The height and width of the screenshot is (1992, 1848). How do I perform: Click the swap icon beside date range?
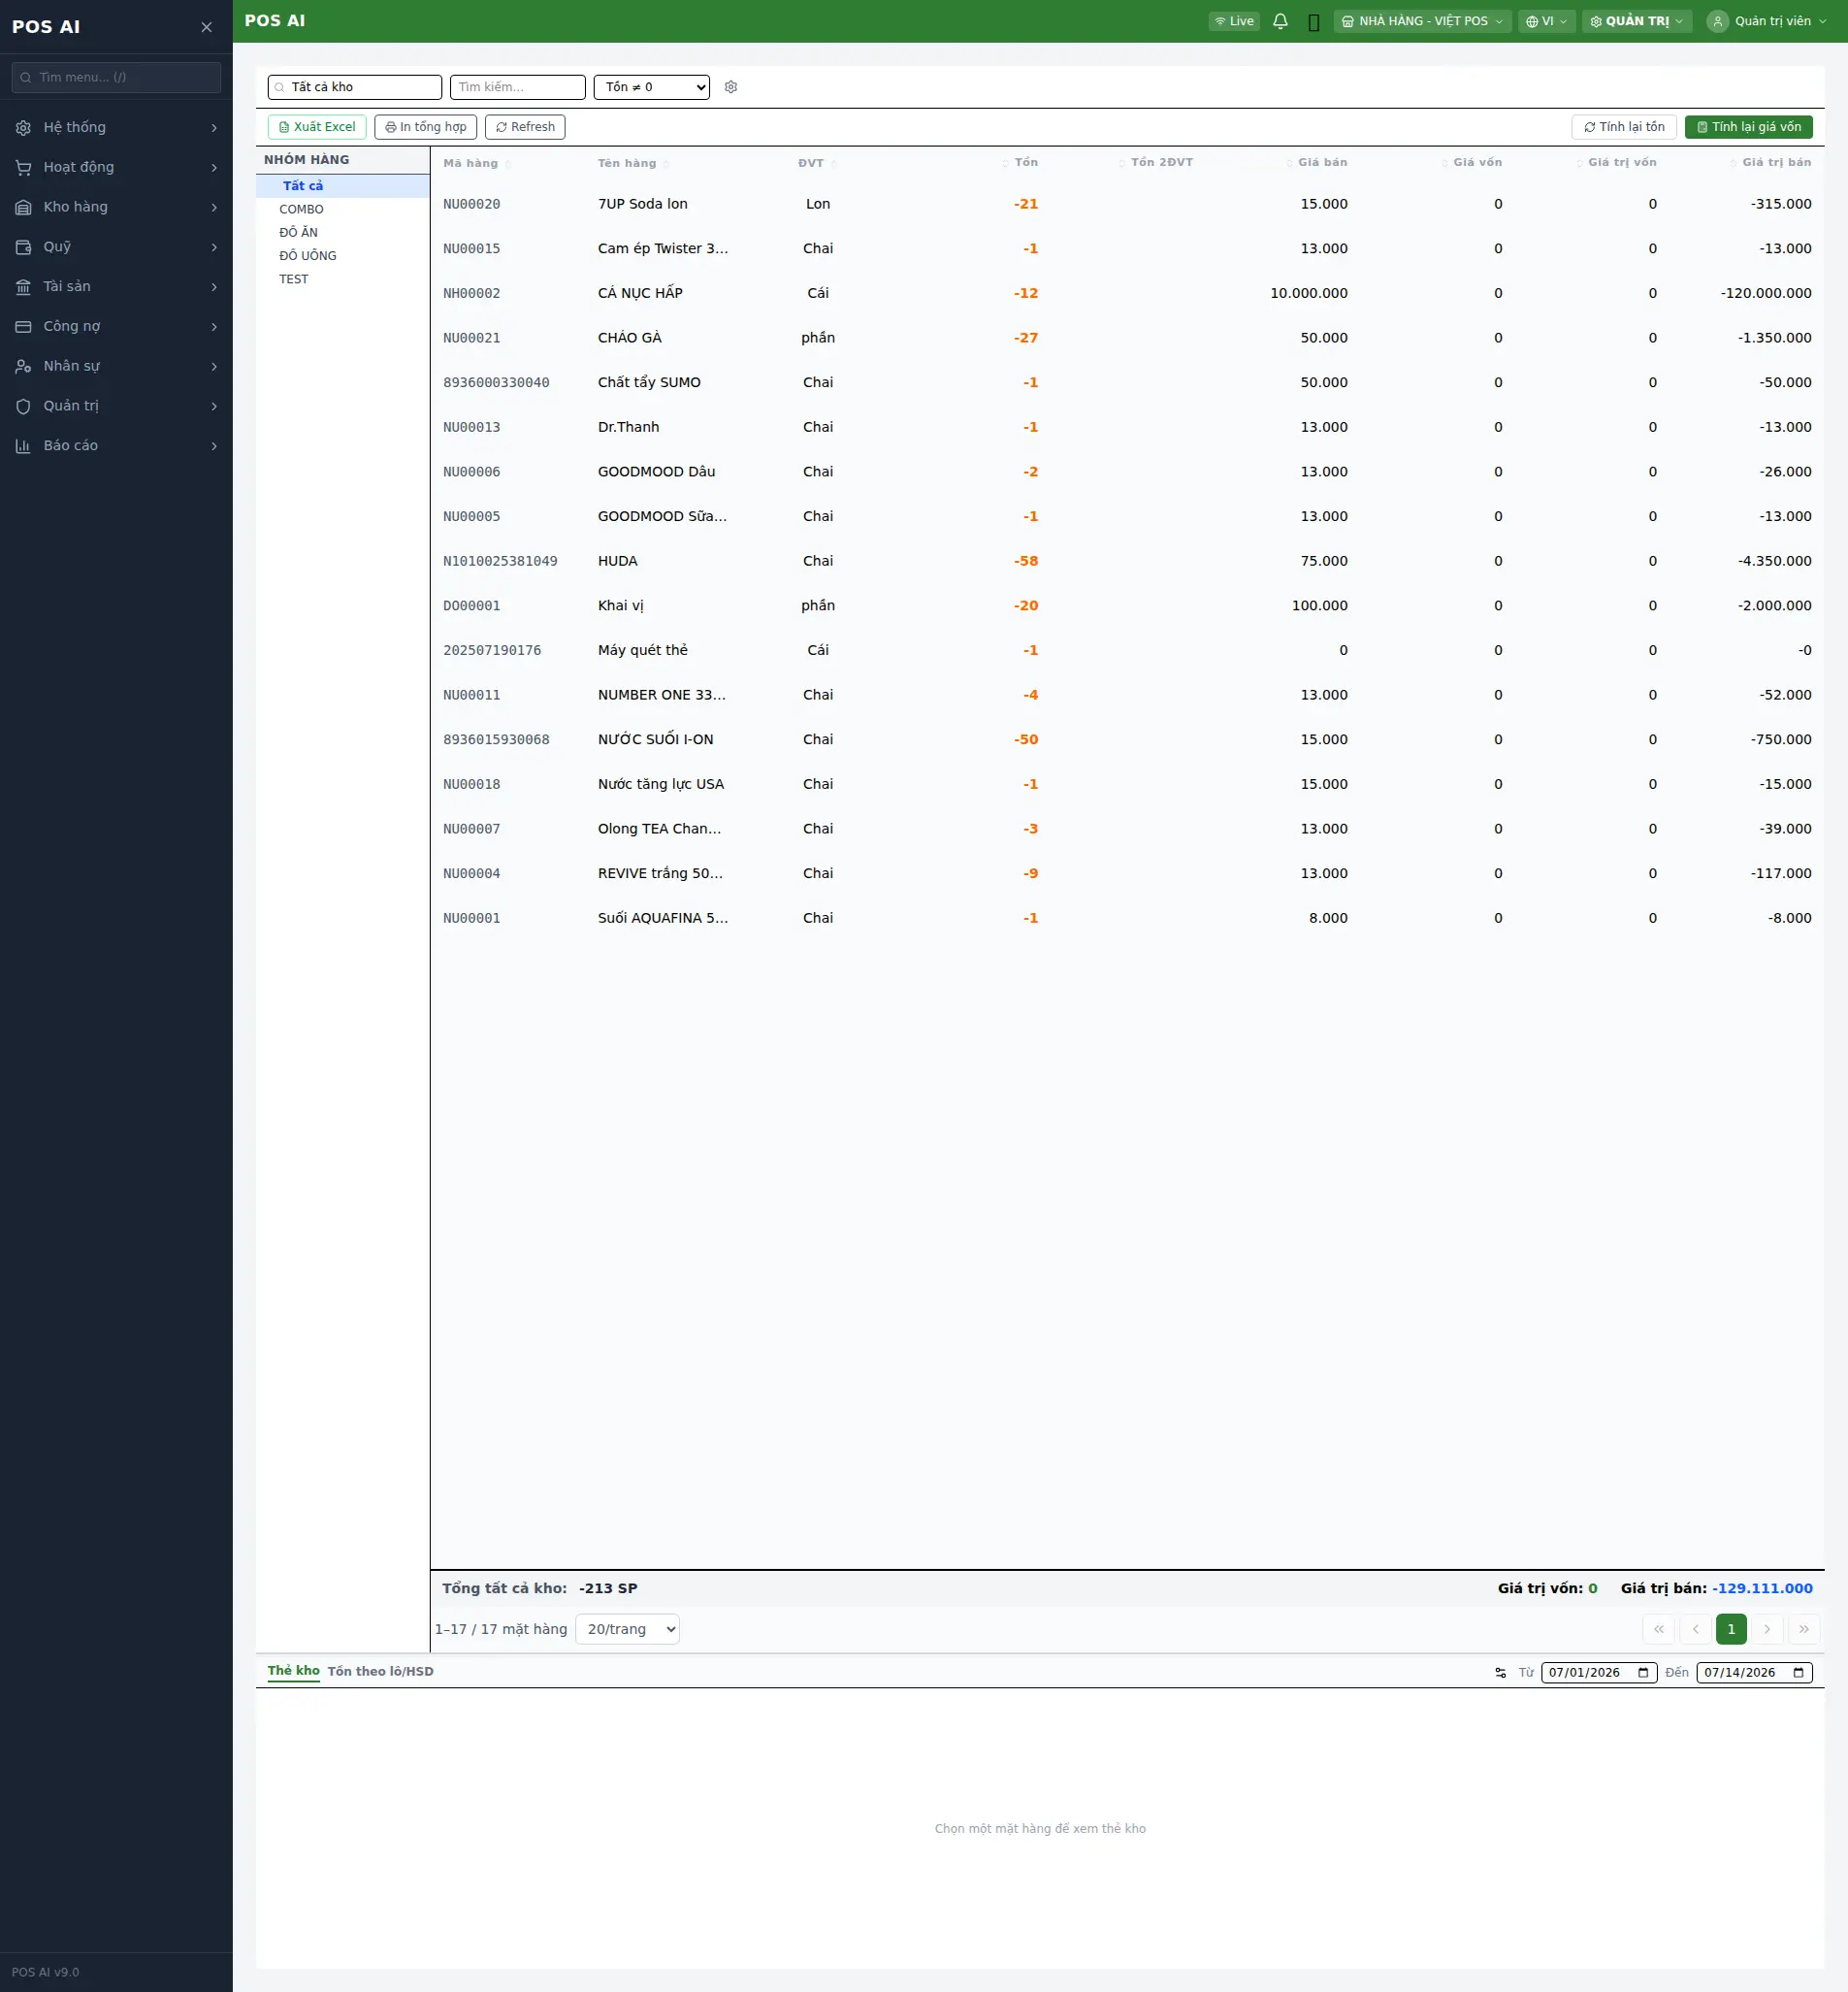click(1500, 1672)
